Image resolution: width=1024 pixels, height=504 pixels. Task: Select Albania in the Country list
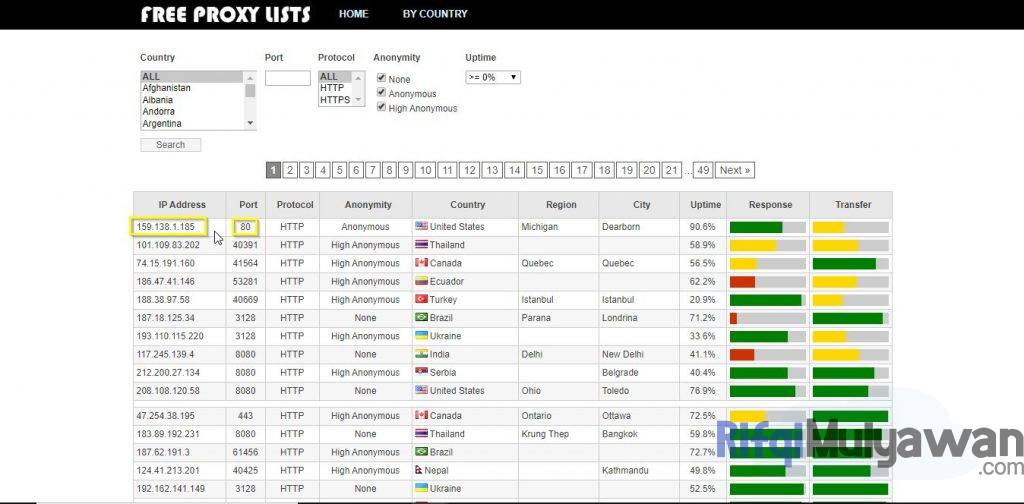[x=192, y=100]
